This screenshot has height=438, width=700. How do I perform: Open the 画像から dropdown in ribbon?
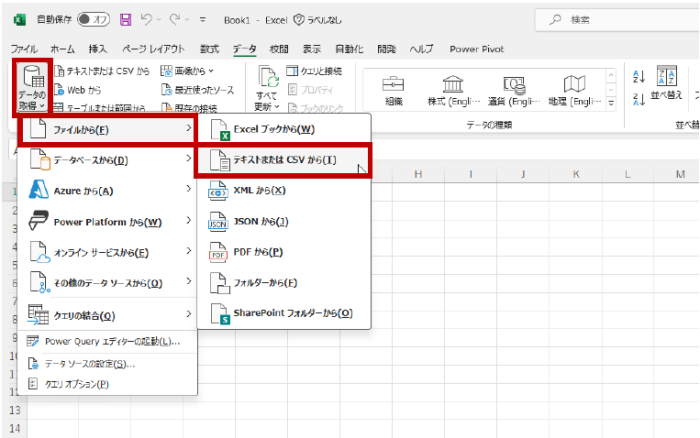pyautogui.click(x=187, y=71)
